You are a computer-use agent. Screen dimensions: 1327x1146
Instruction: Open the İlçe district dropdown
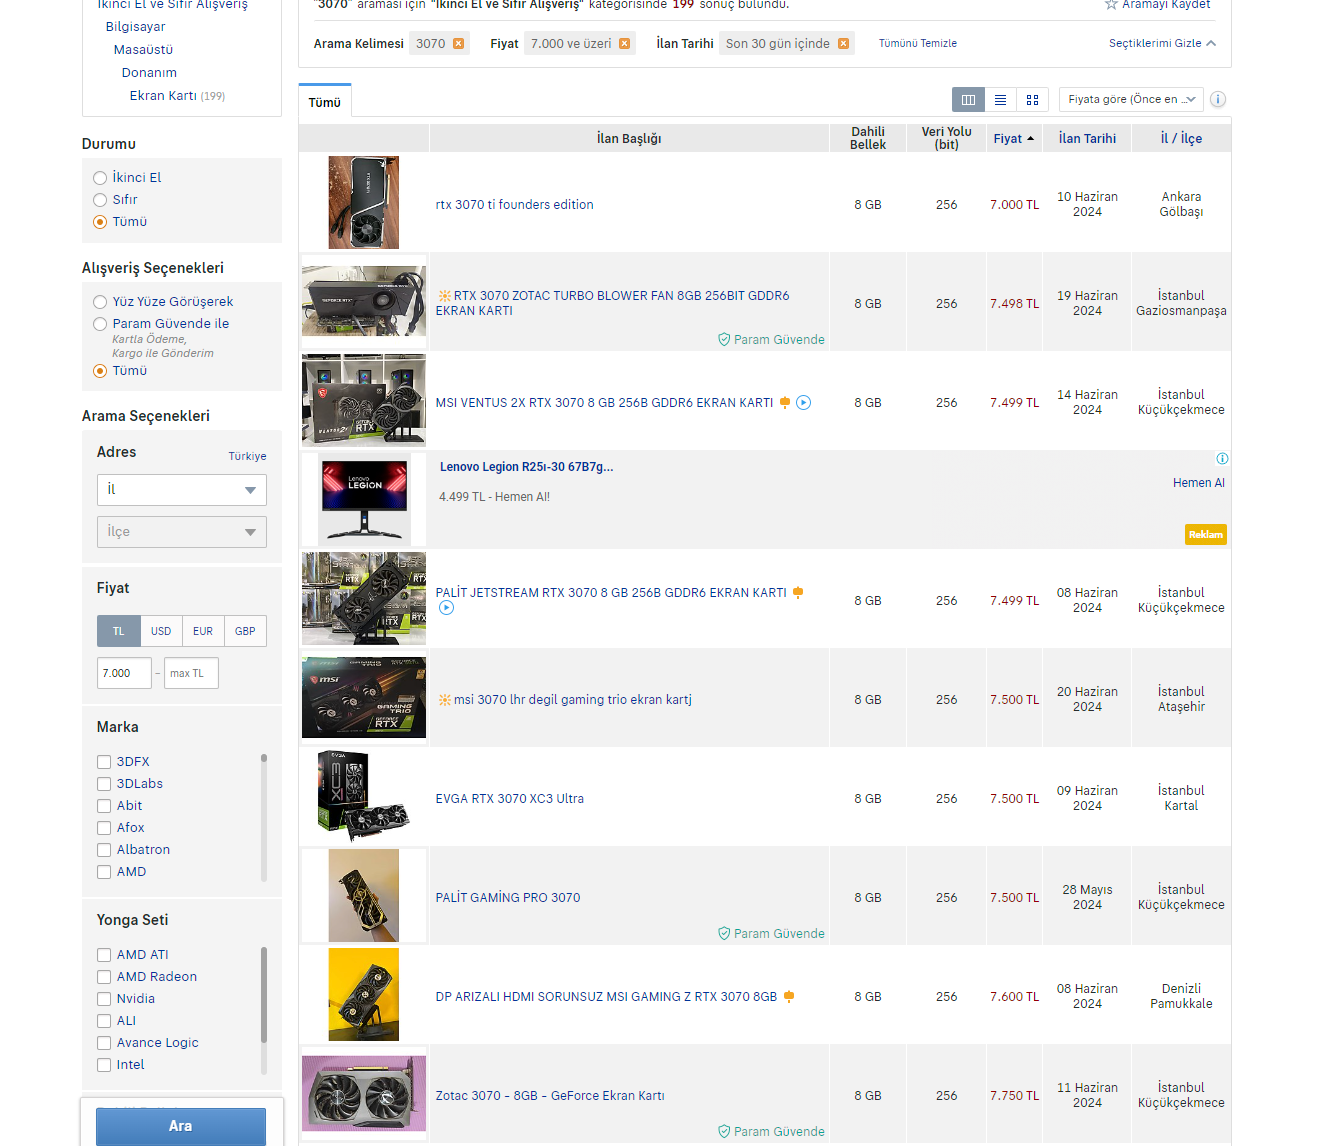182,532
